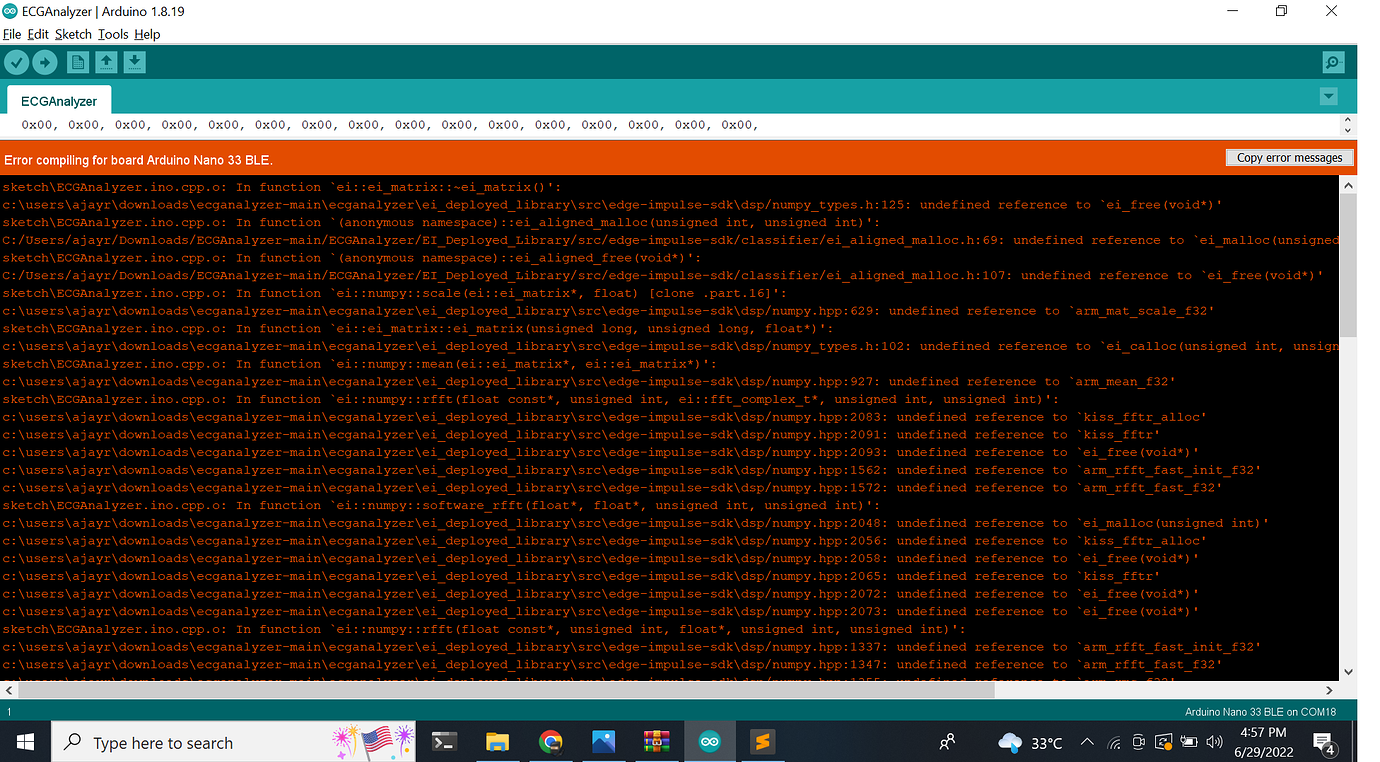The height and width of the screenshot is (762, 1380).
Task: Open Google Chrome from the taskbar
Action: 550,742
